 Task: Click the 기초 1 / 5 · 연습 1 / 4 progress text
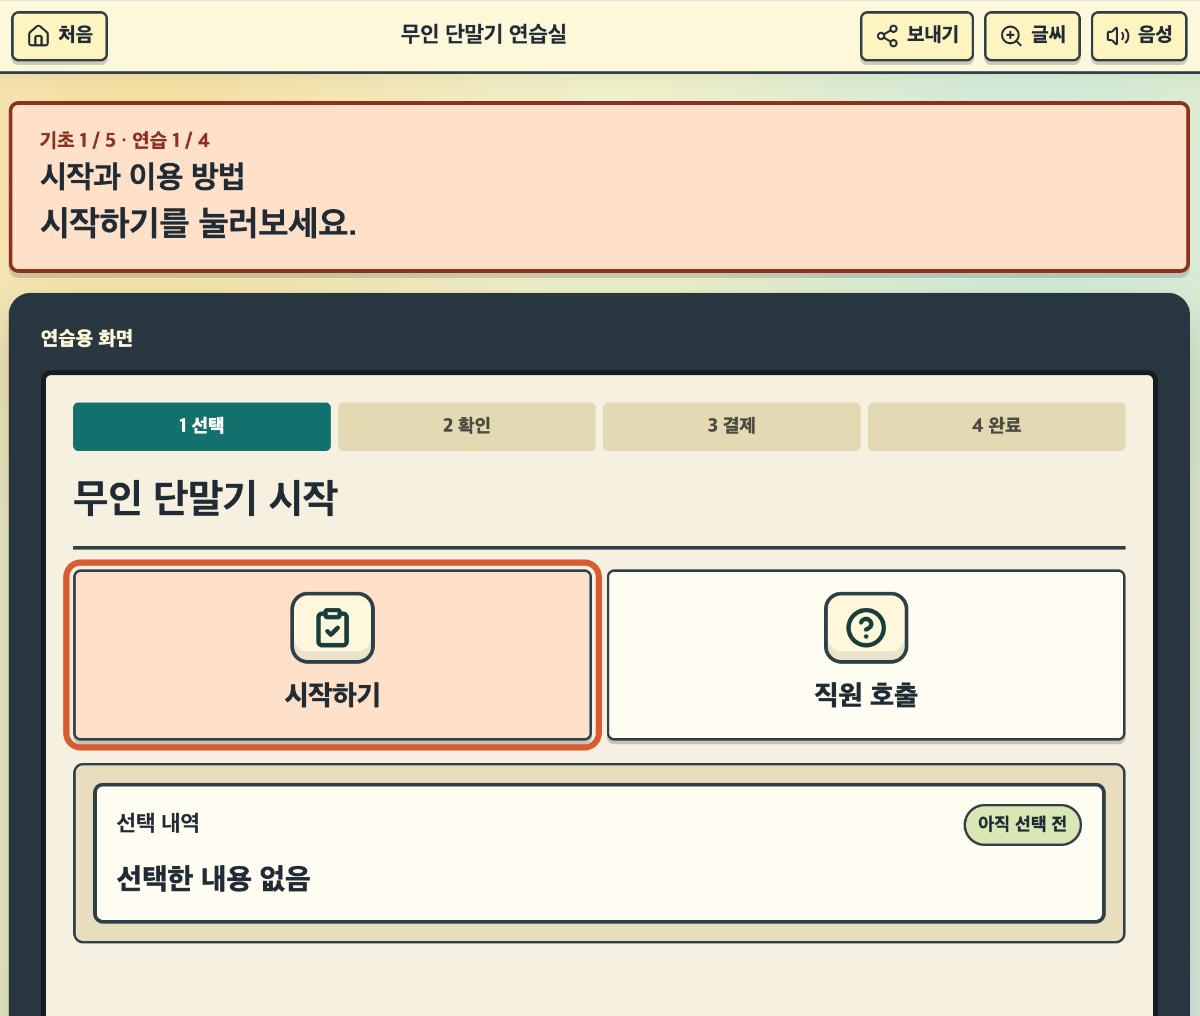pos(125,140)
